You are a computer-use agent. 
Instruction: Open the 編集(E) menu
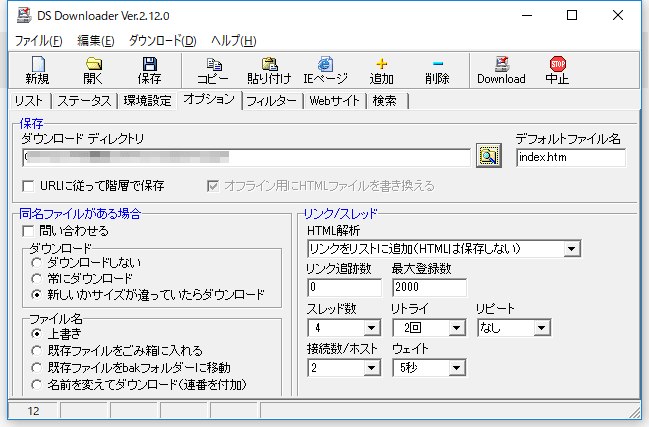click(96, 41)
